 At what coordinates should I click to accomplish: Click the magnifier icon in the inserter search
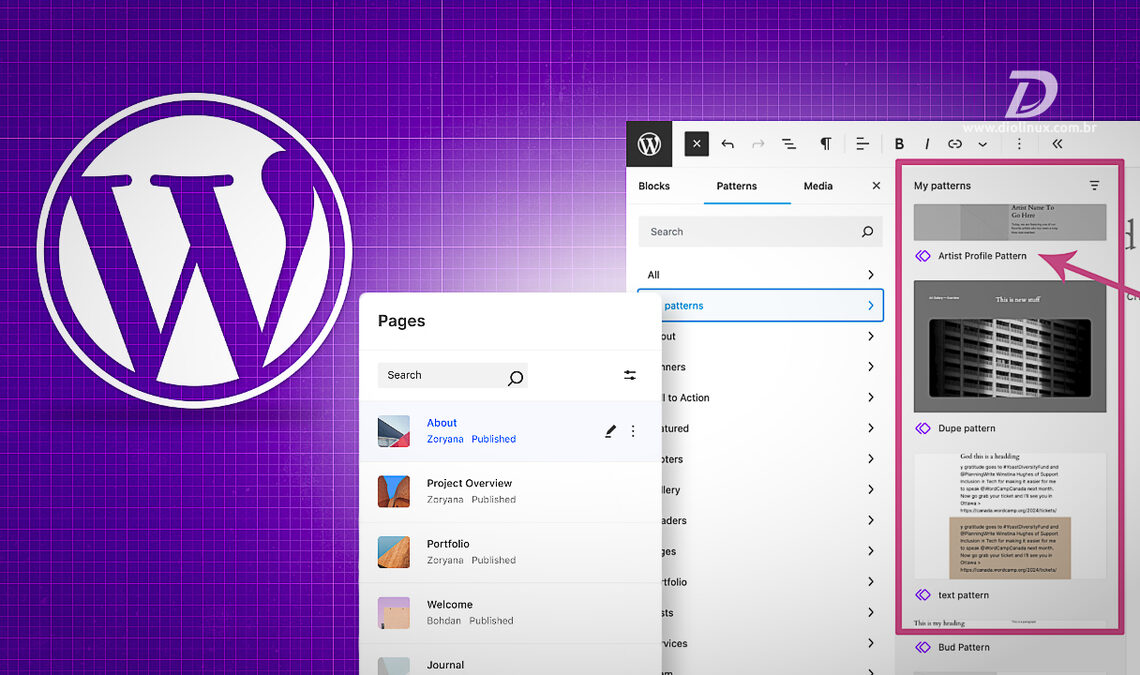click(867, 232)
